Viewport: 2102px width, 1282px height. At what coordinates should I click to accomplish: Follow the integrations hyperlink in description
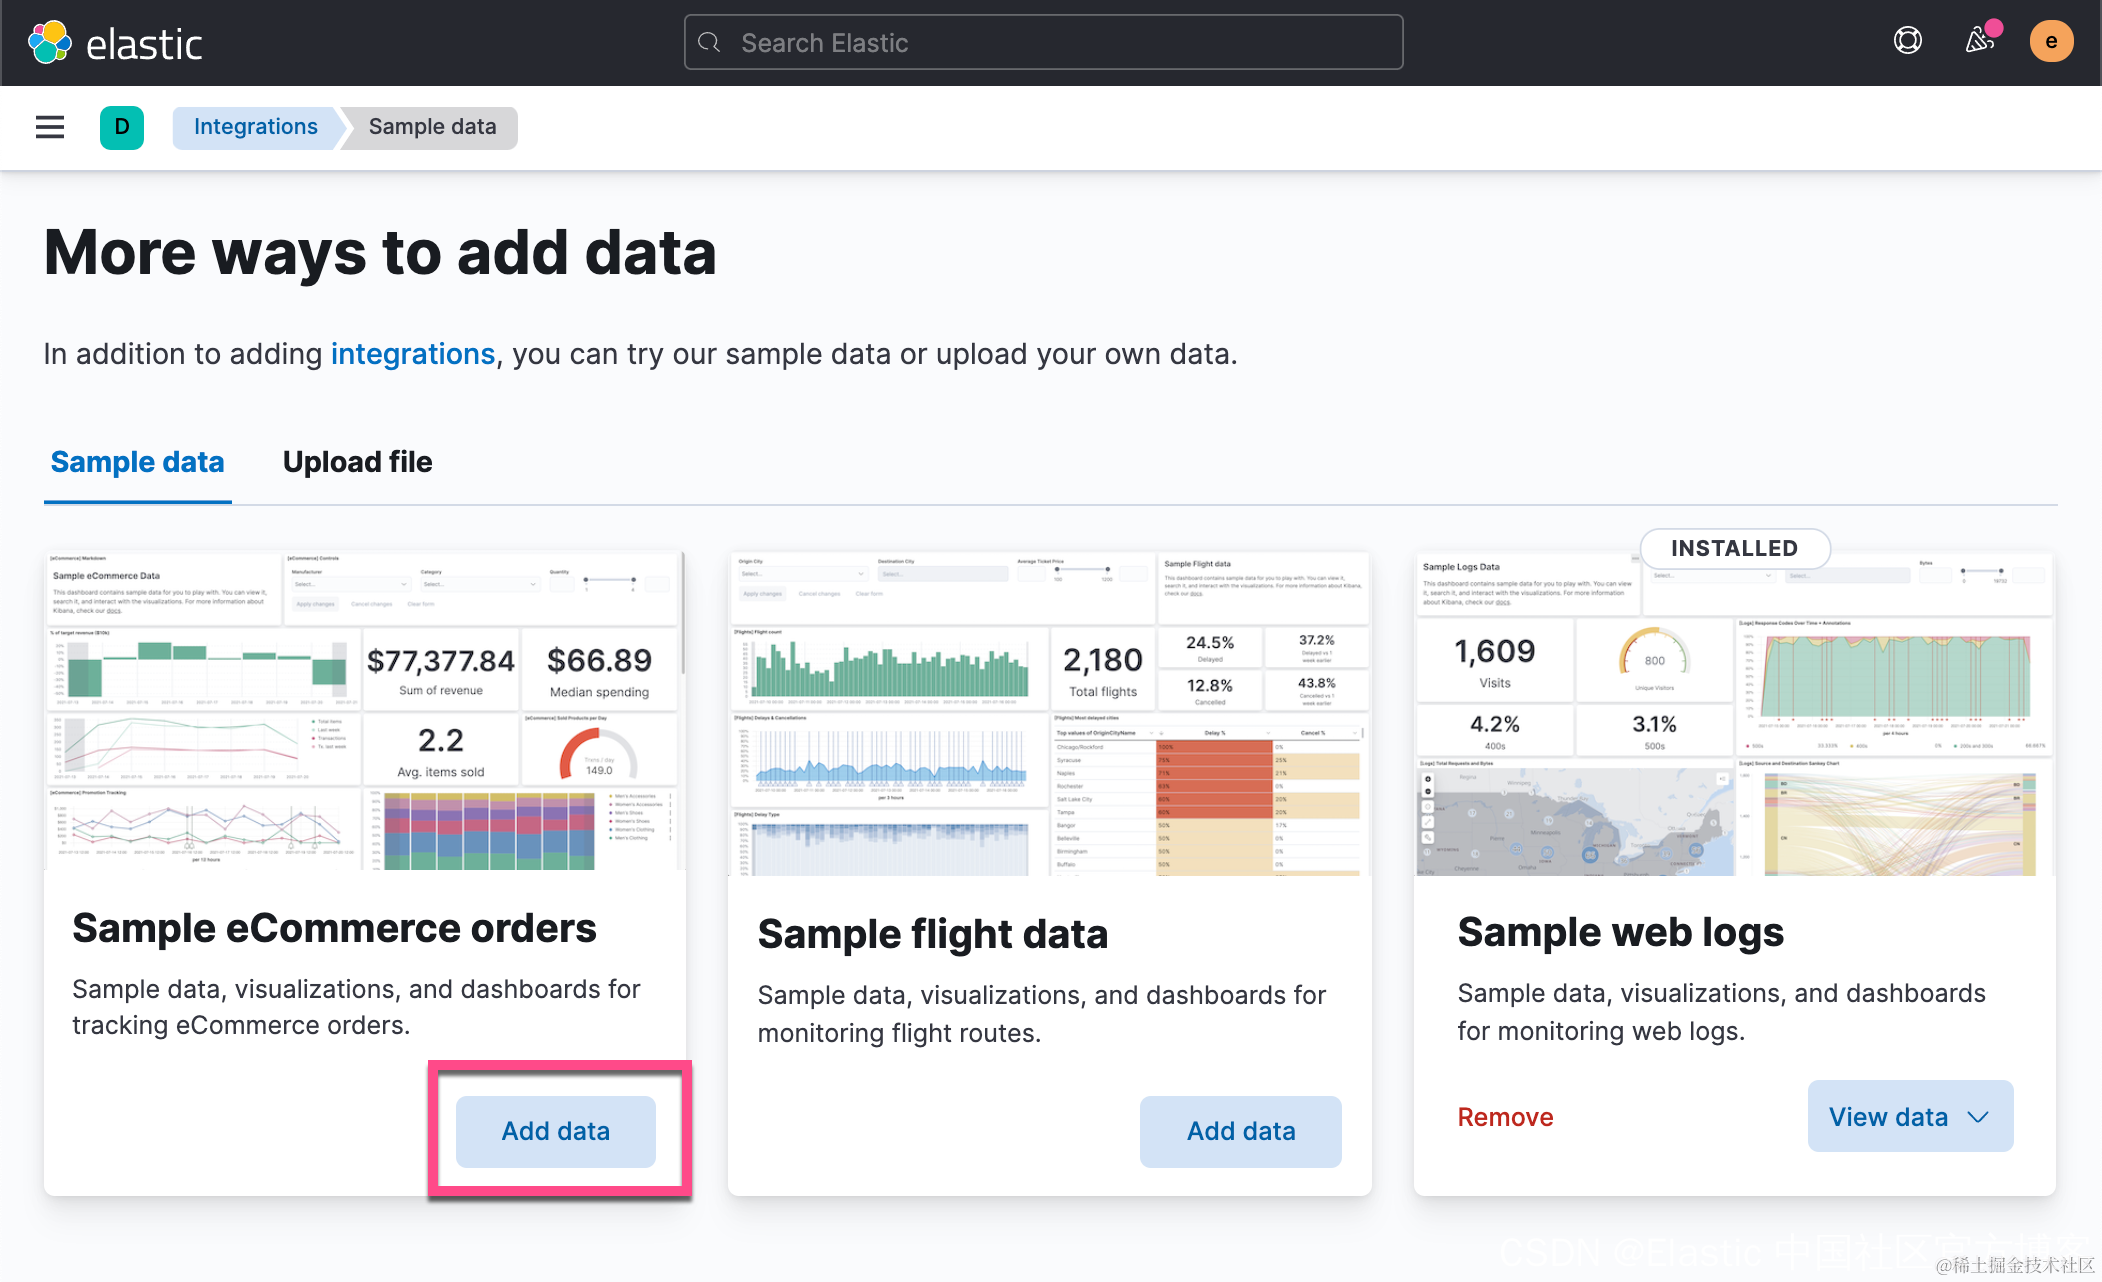[x=412, y=354]
